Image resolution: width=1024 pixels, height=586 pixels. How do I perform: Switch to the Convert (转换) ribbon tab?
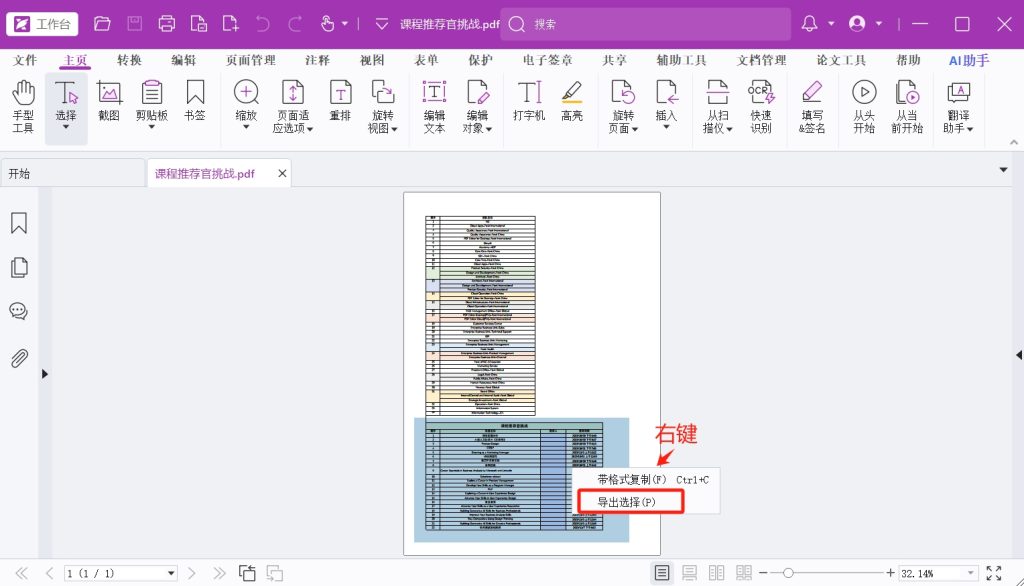(x=129, y=60)
